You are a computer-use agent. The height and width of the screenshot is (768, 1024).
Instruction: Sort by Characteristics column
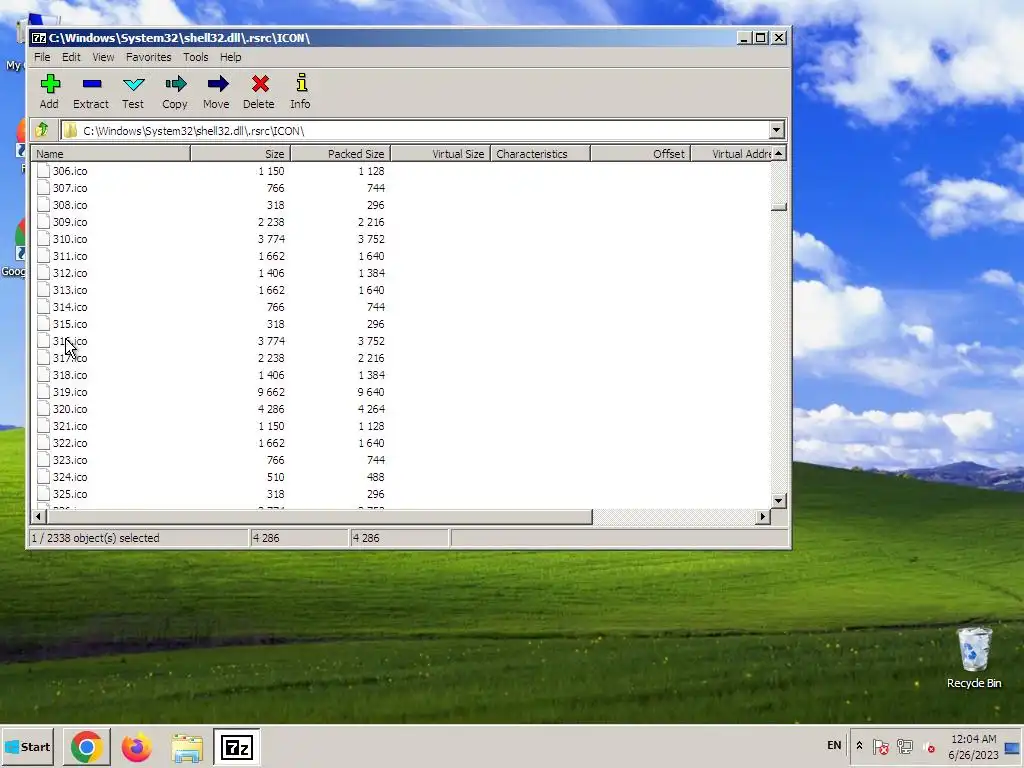pos(540,153)
